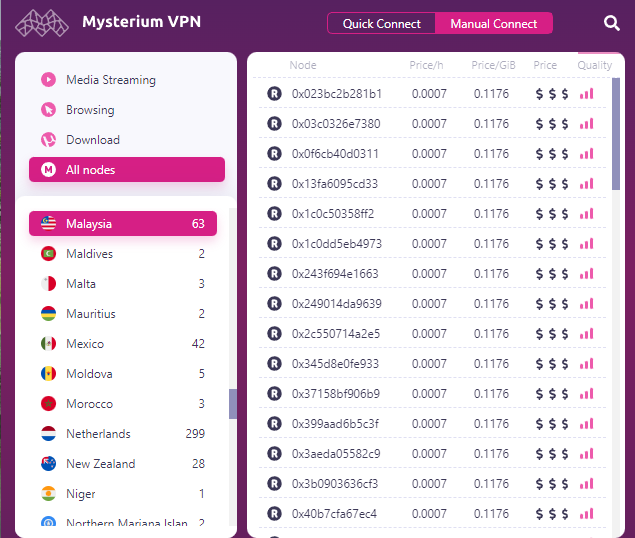This screenshot has height=538, width=635.
Task: Click the Netherlands flag icon
Action: tap(49, 433)
